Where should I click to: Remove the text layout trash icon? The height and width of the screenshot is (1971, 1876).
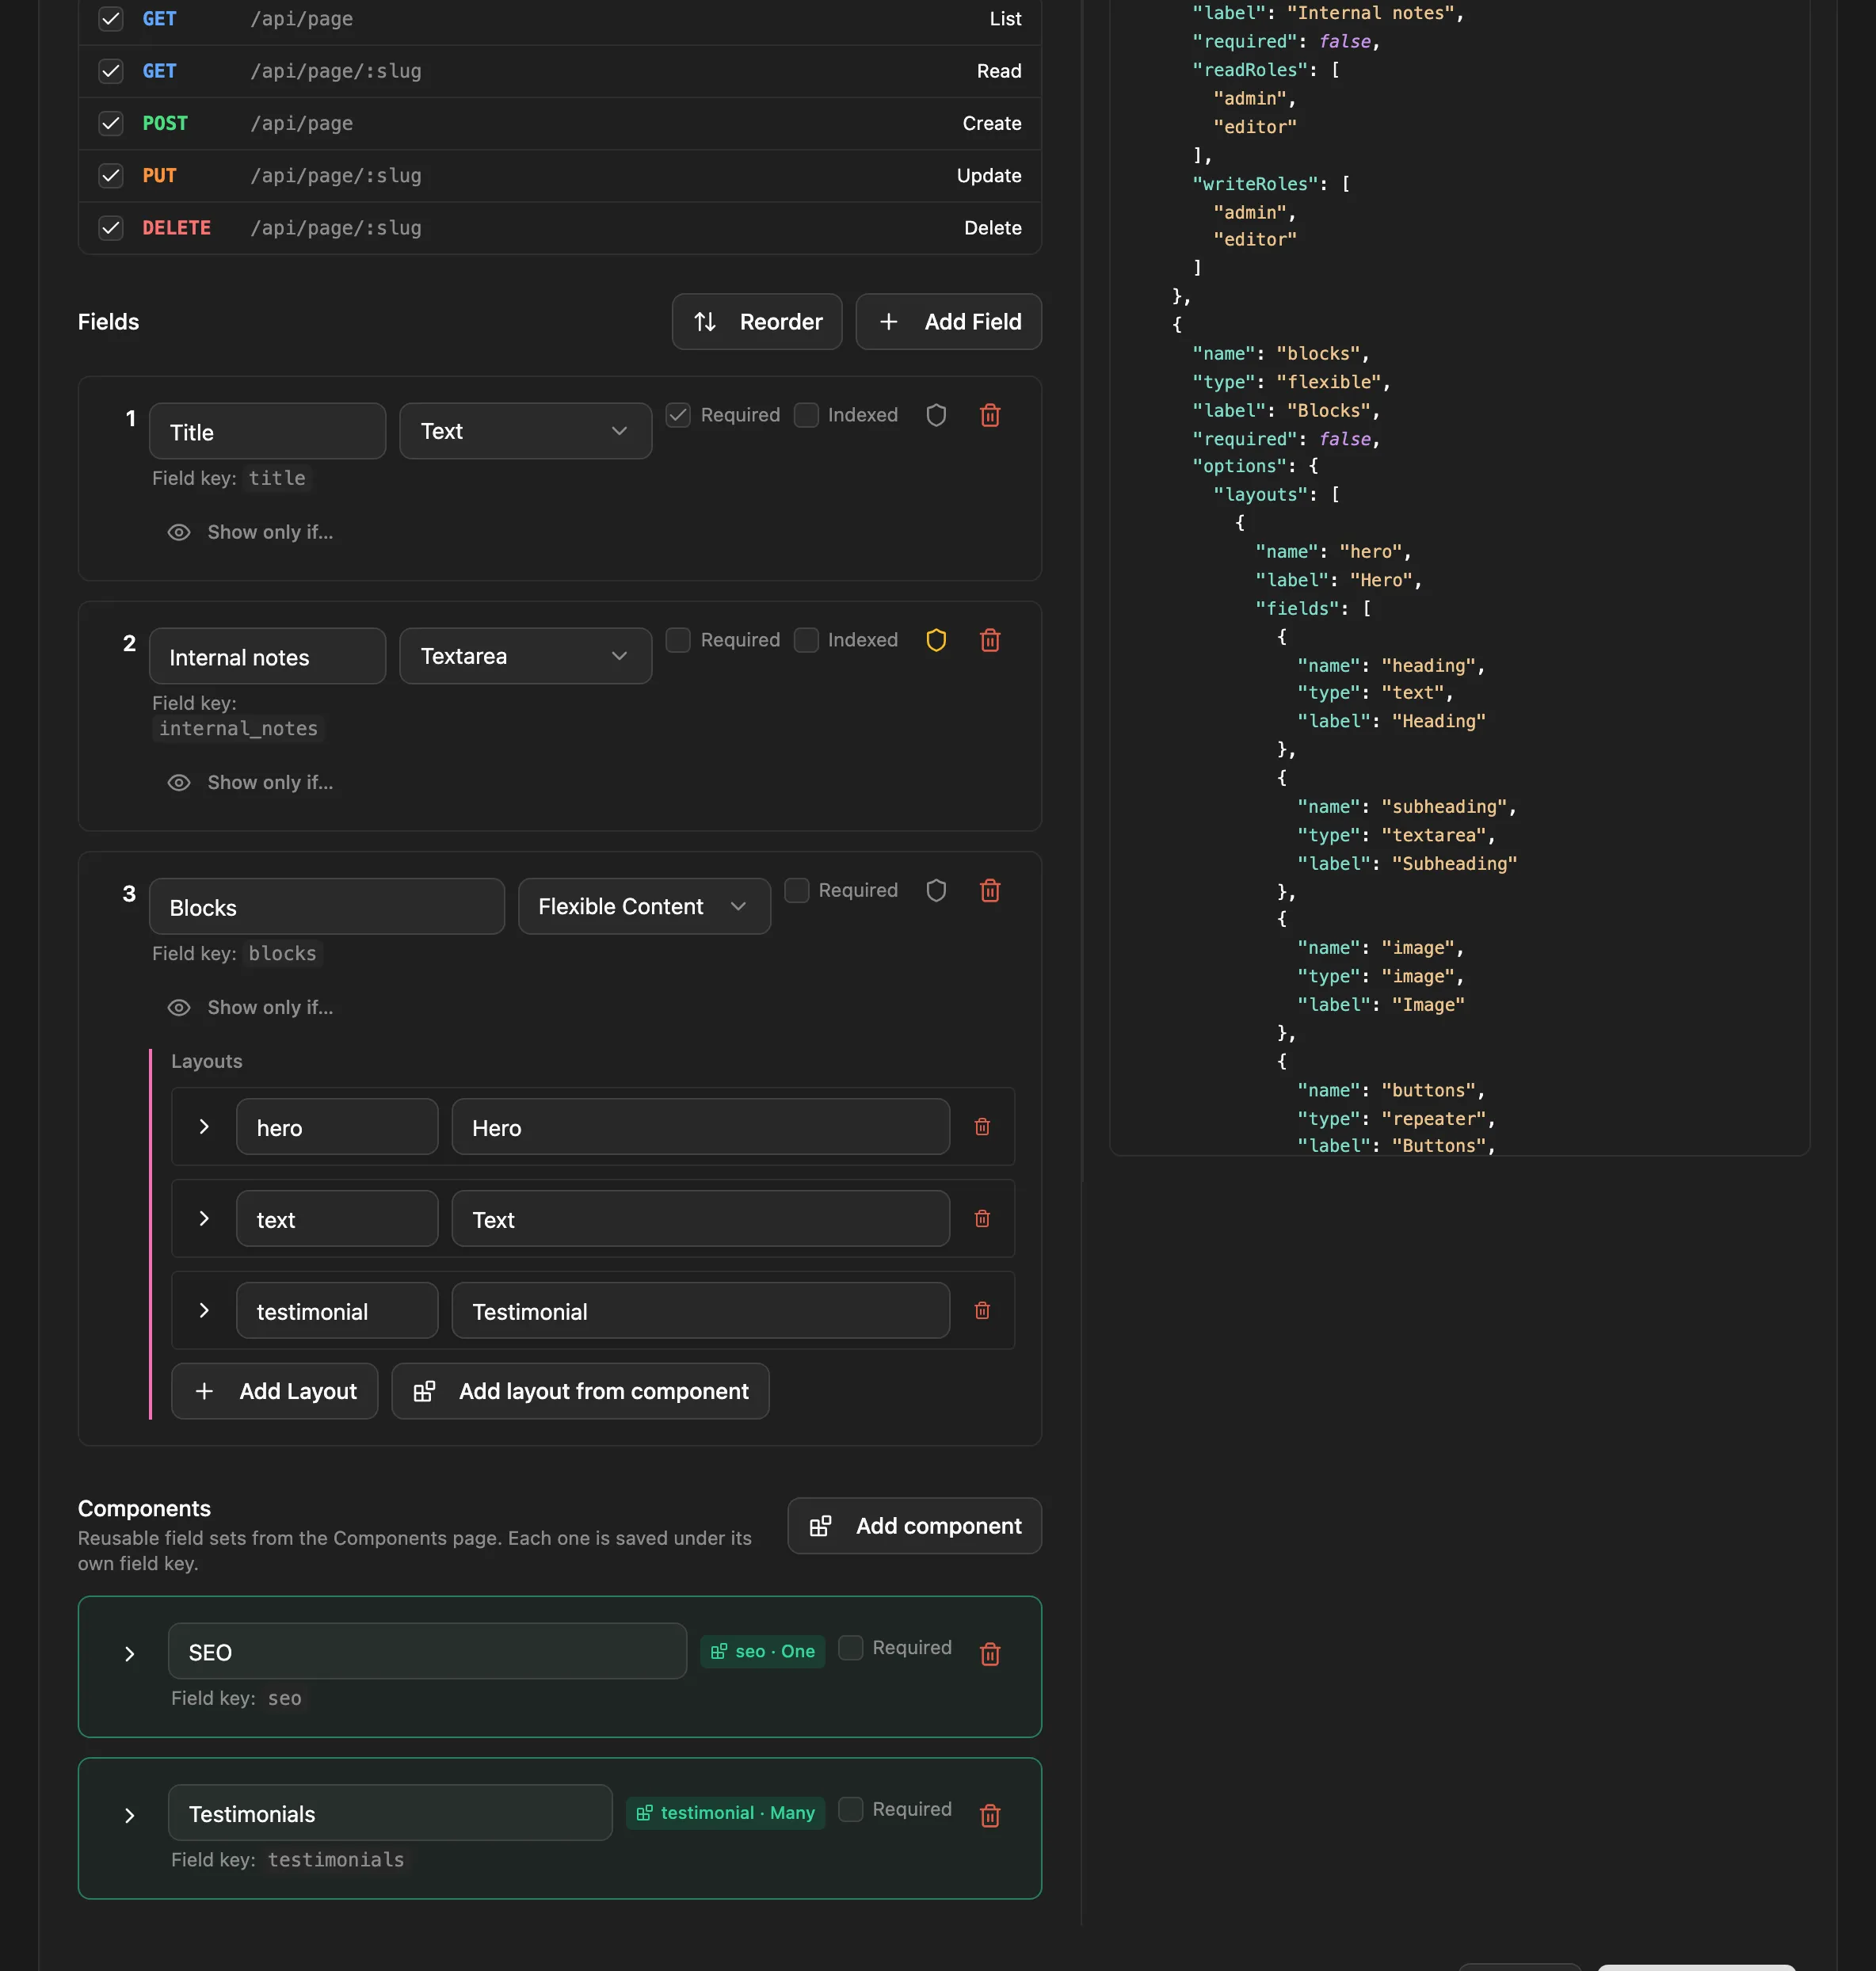(982, 1219)
